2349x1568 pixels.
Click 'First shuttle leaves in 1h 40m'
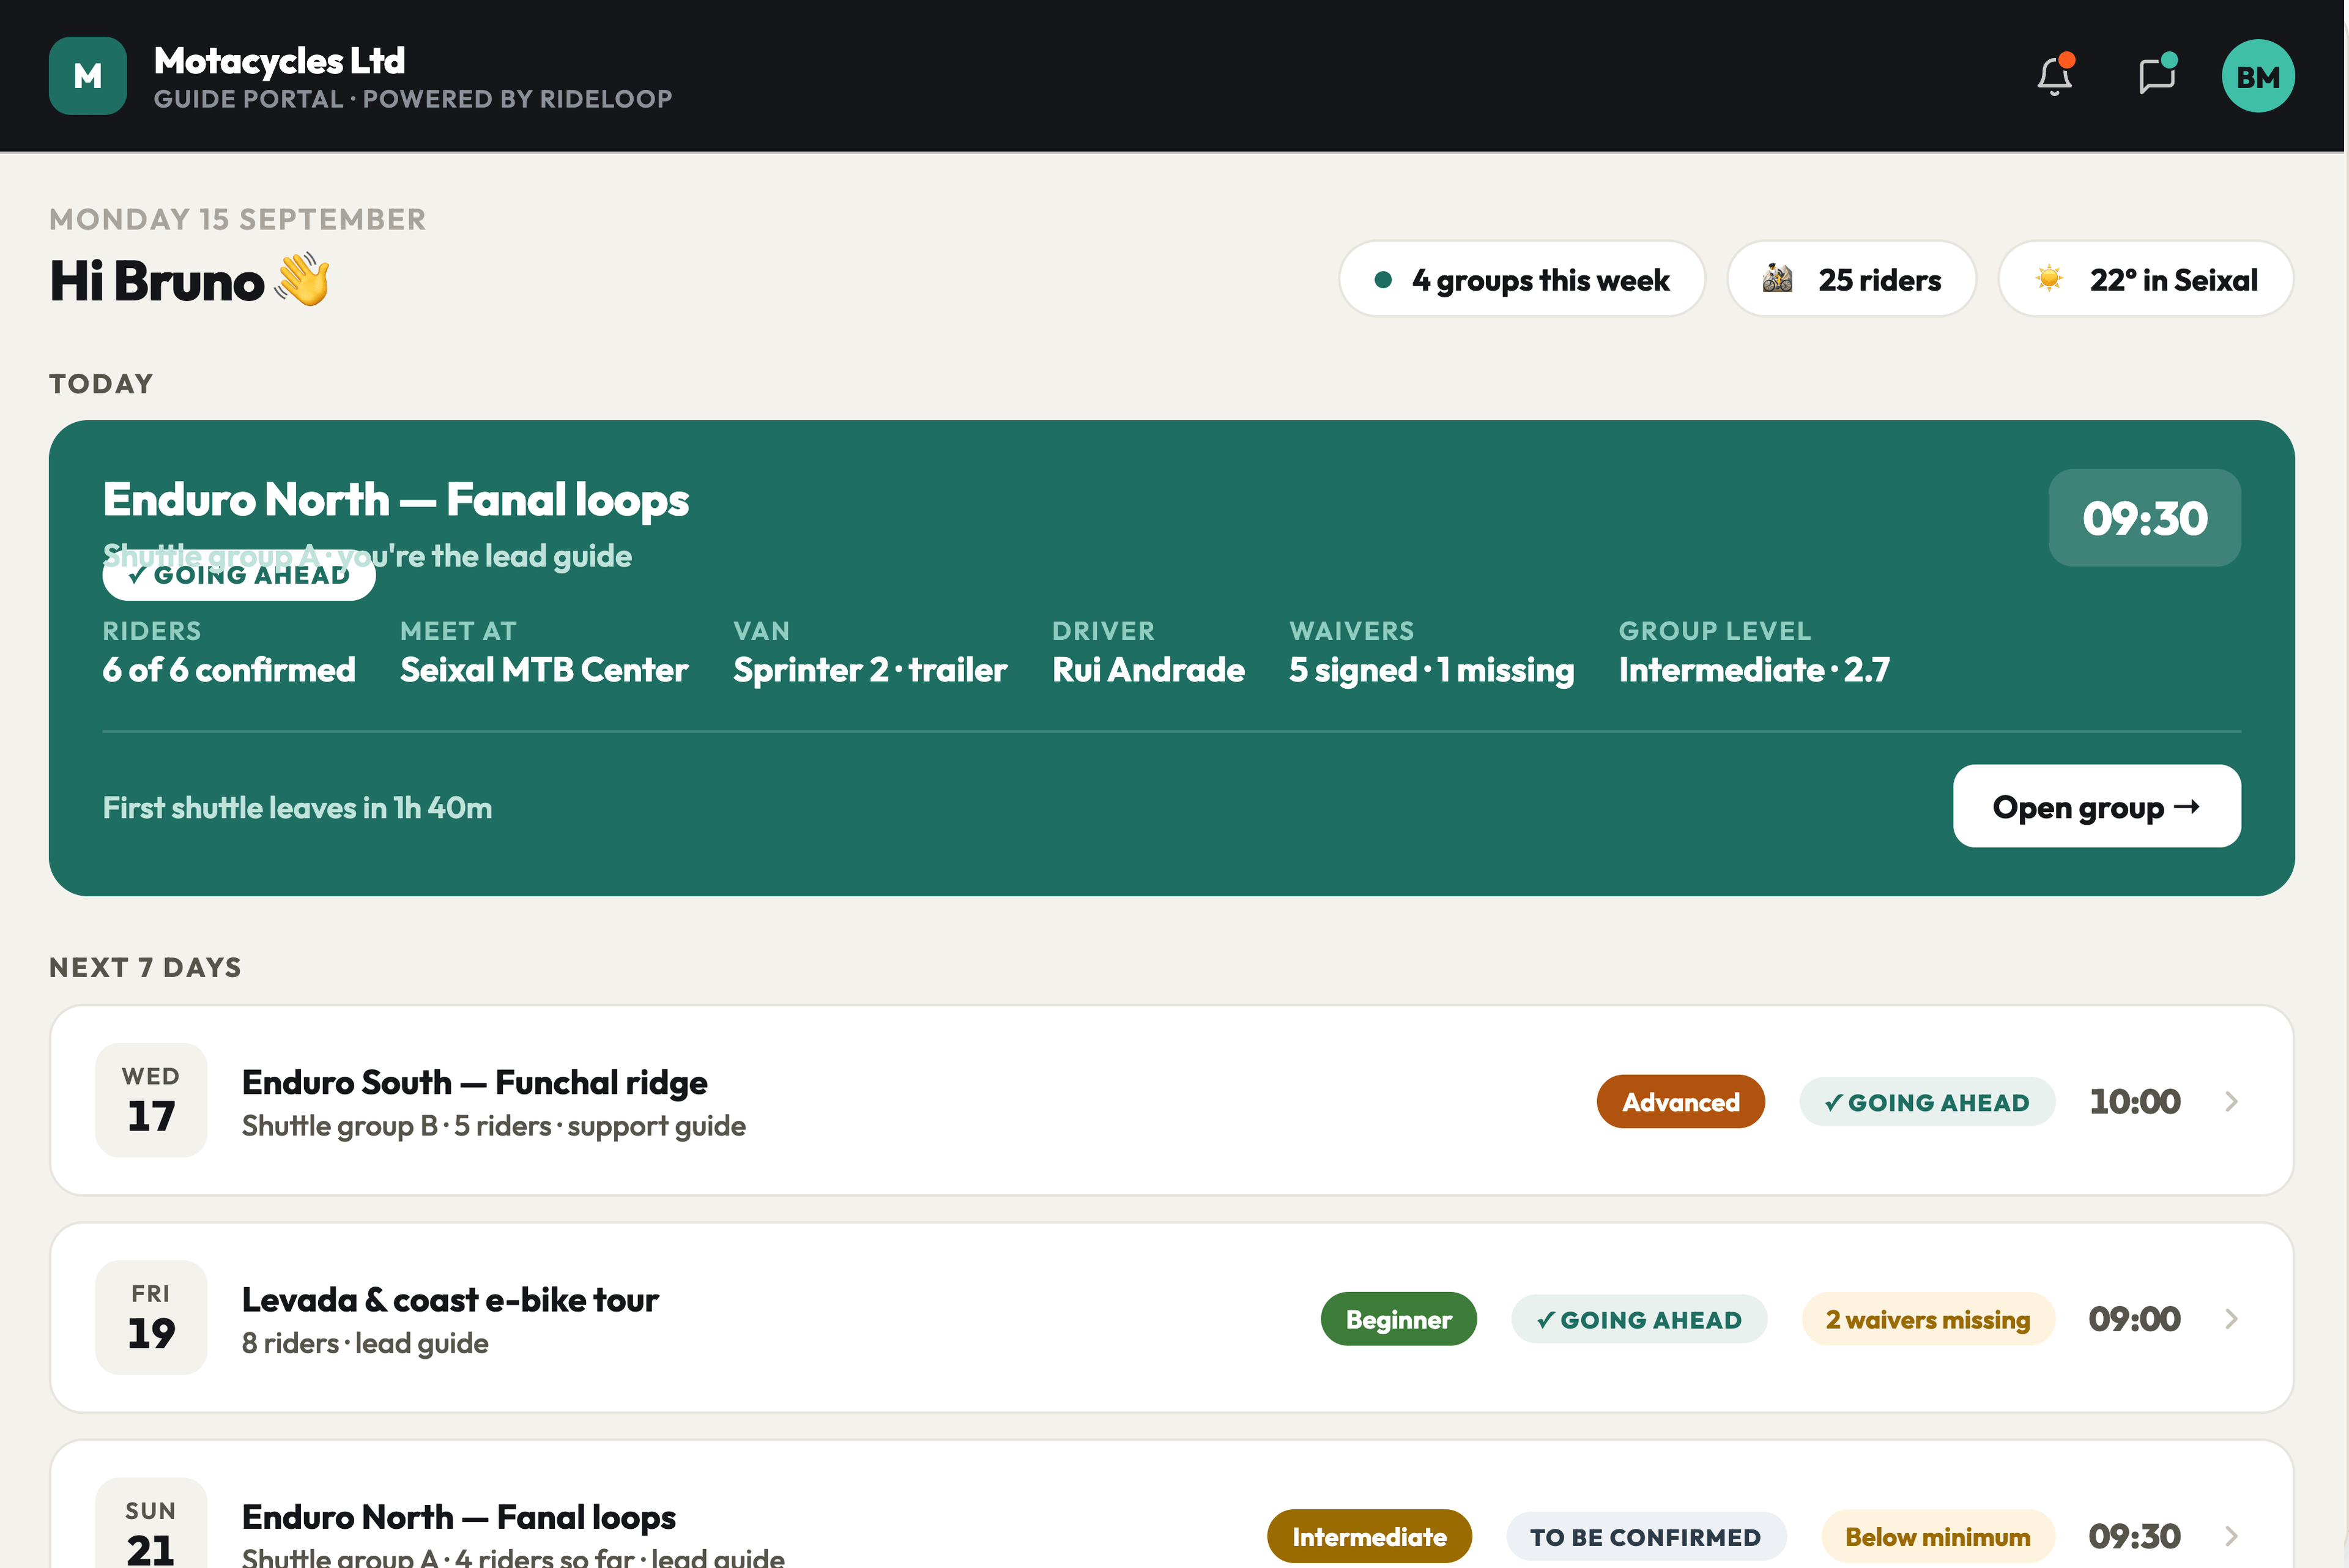(x=297, y=807)
